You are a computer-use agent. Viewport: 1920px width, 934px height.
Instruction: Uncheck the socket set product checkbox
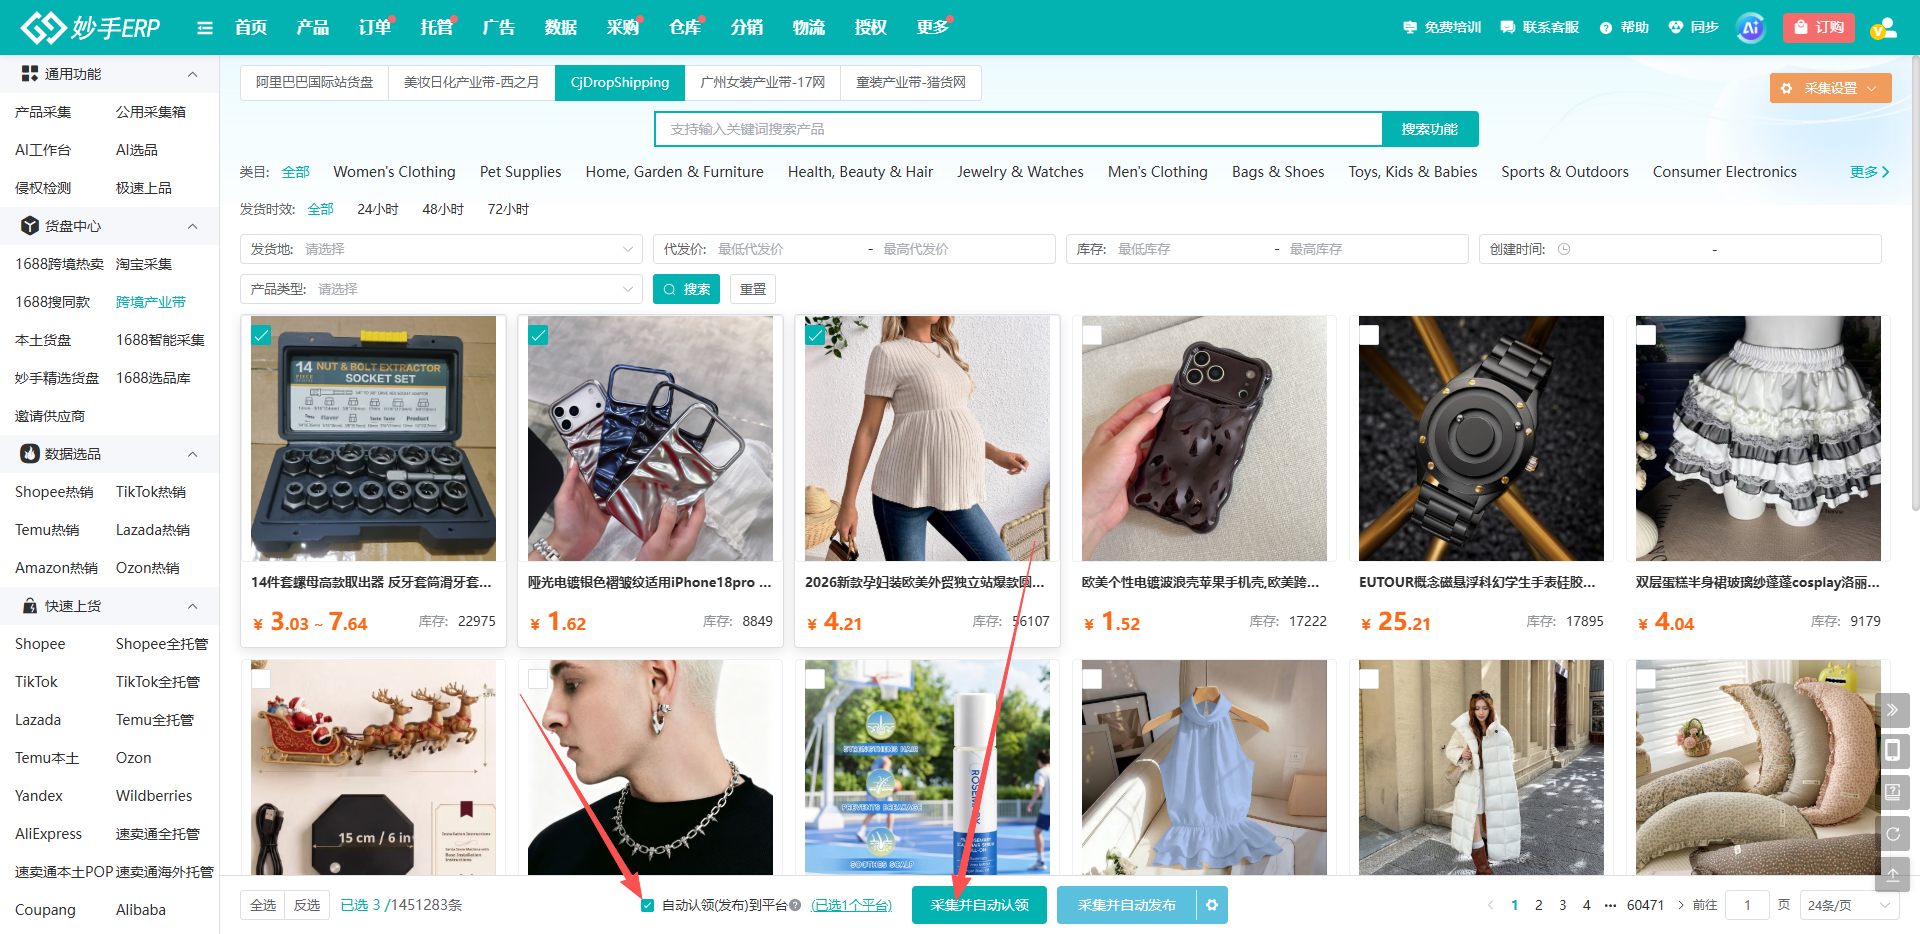point(261,335)
